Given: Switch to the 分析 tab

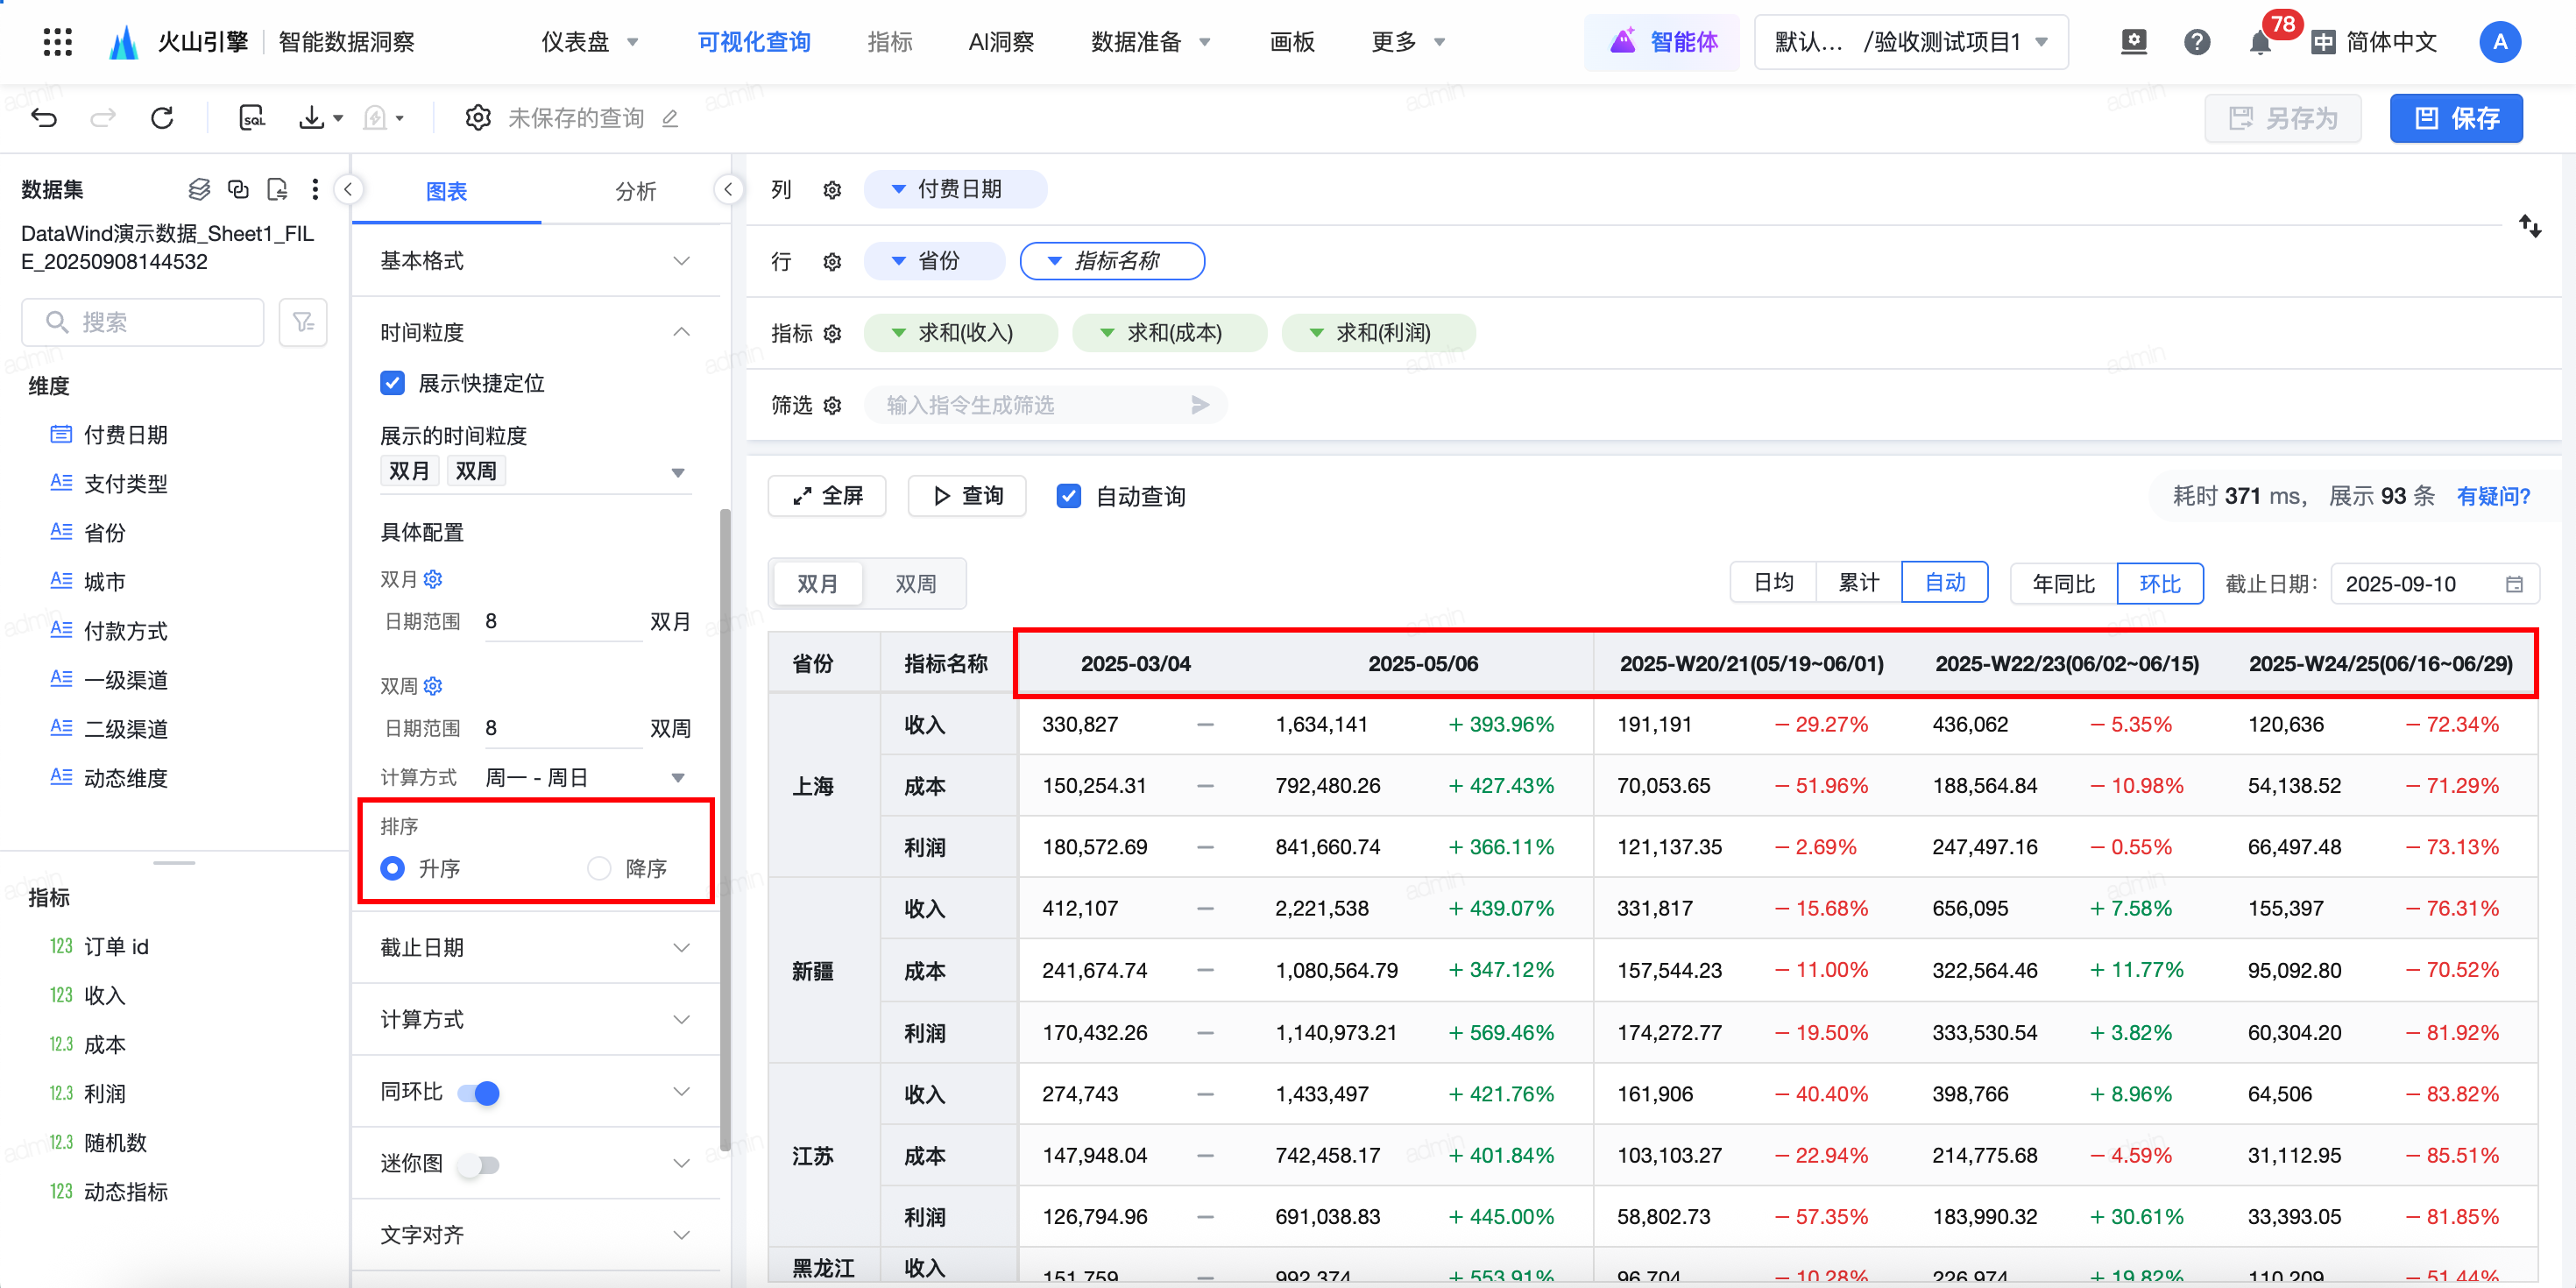Looking at the screenshot, I should pyautogui.click(x=635, y=191).
